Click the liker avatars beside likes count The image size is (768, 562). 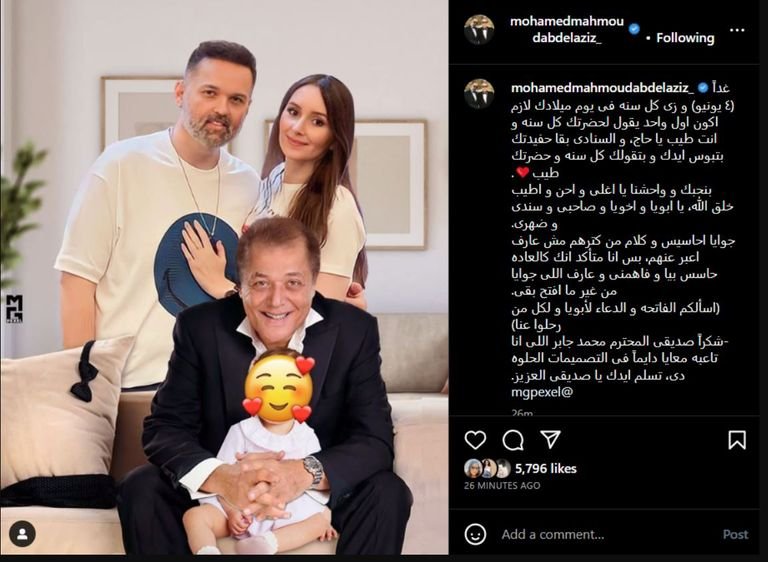(487, 469)
